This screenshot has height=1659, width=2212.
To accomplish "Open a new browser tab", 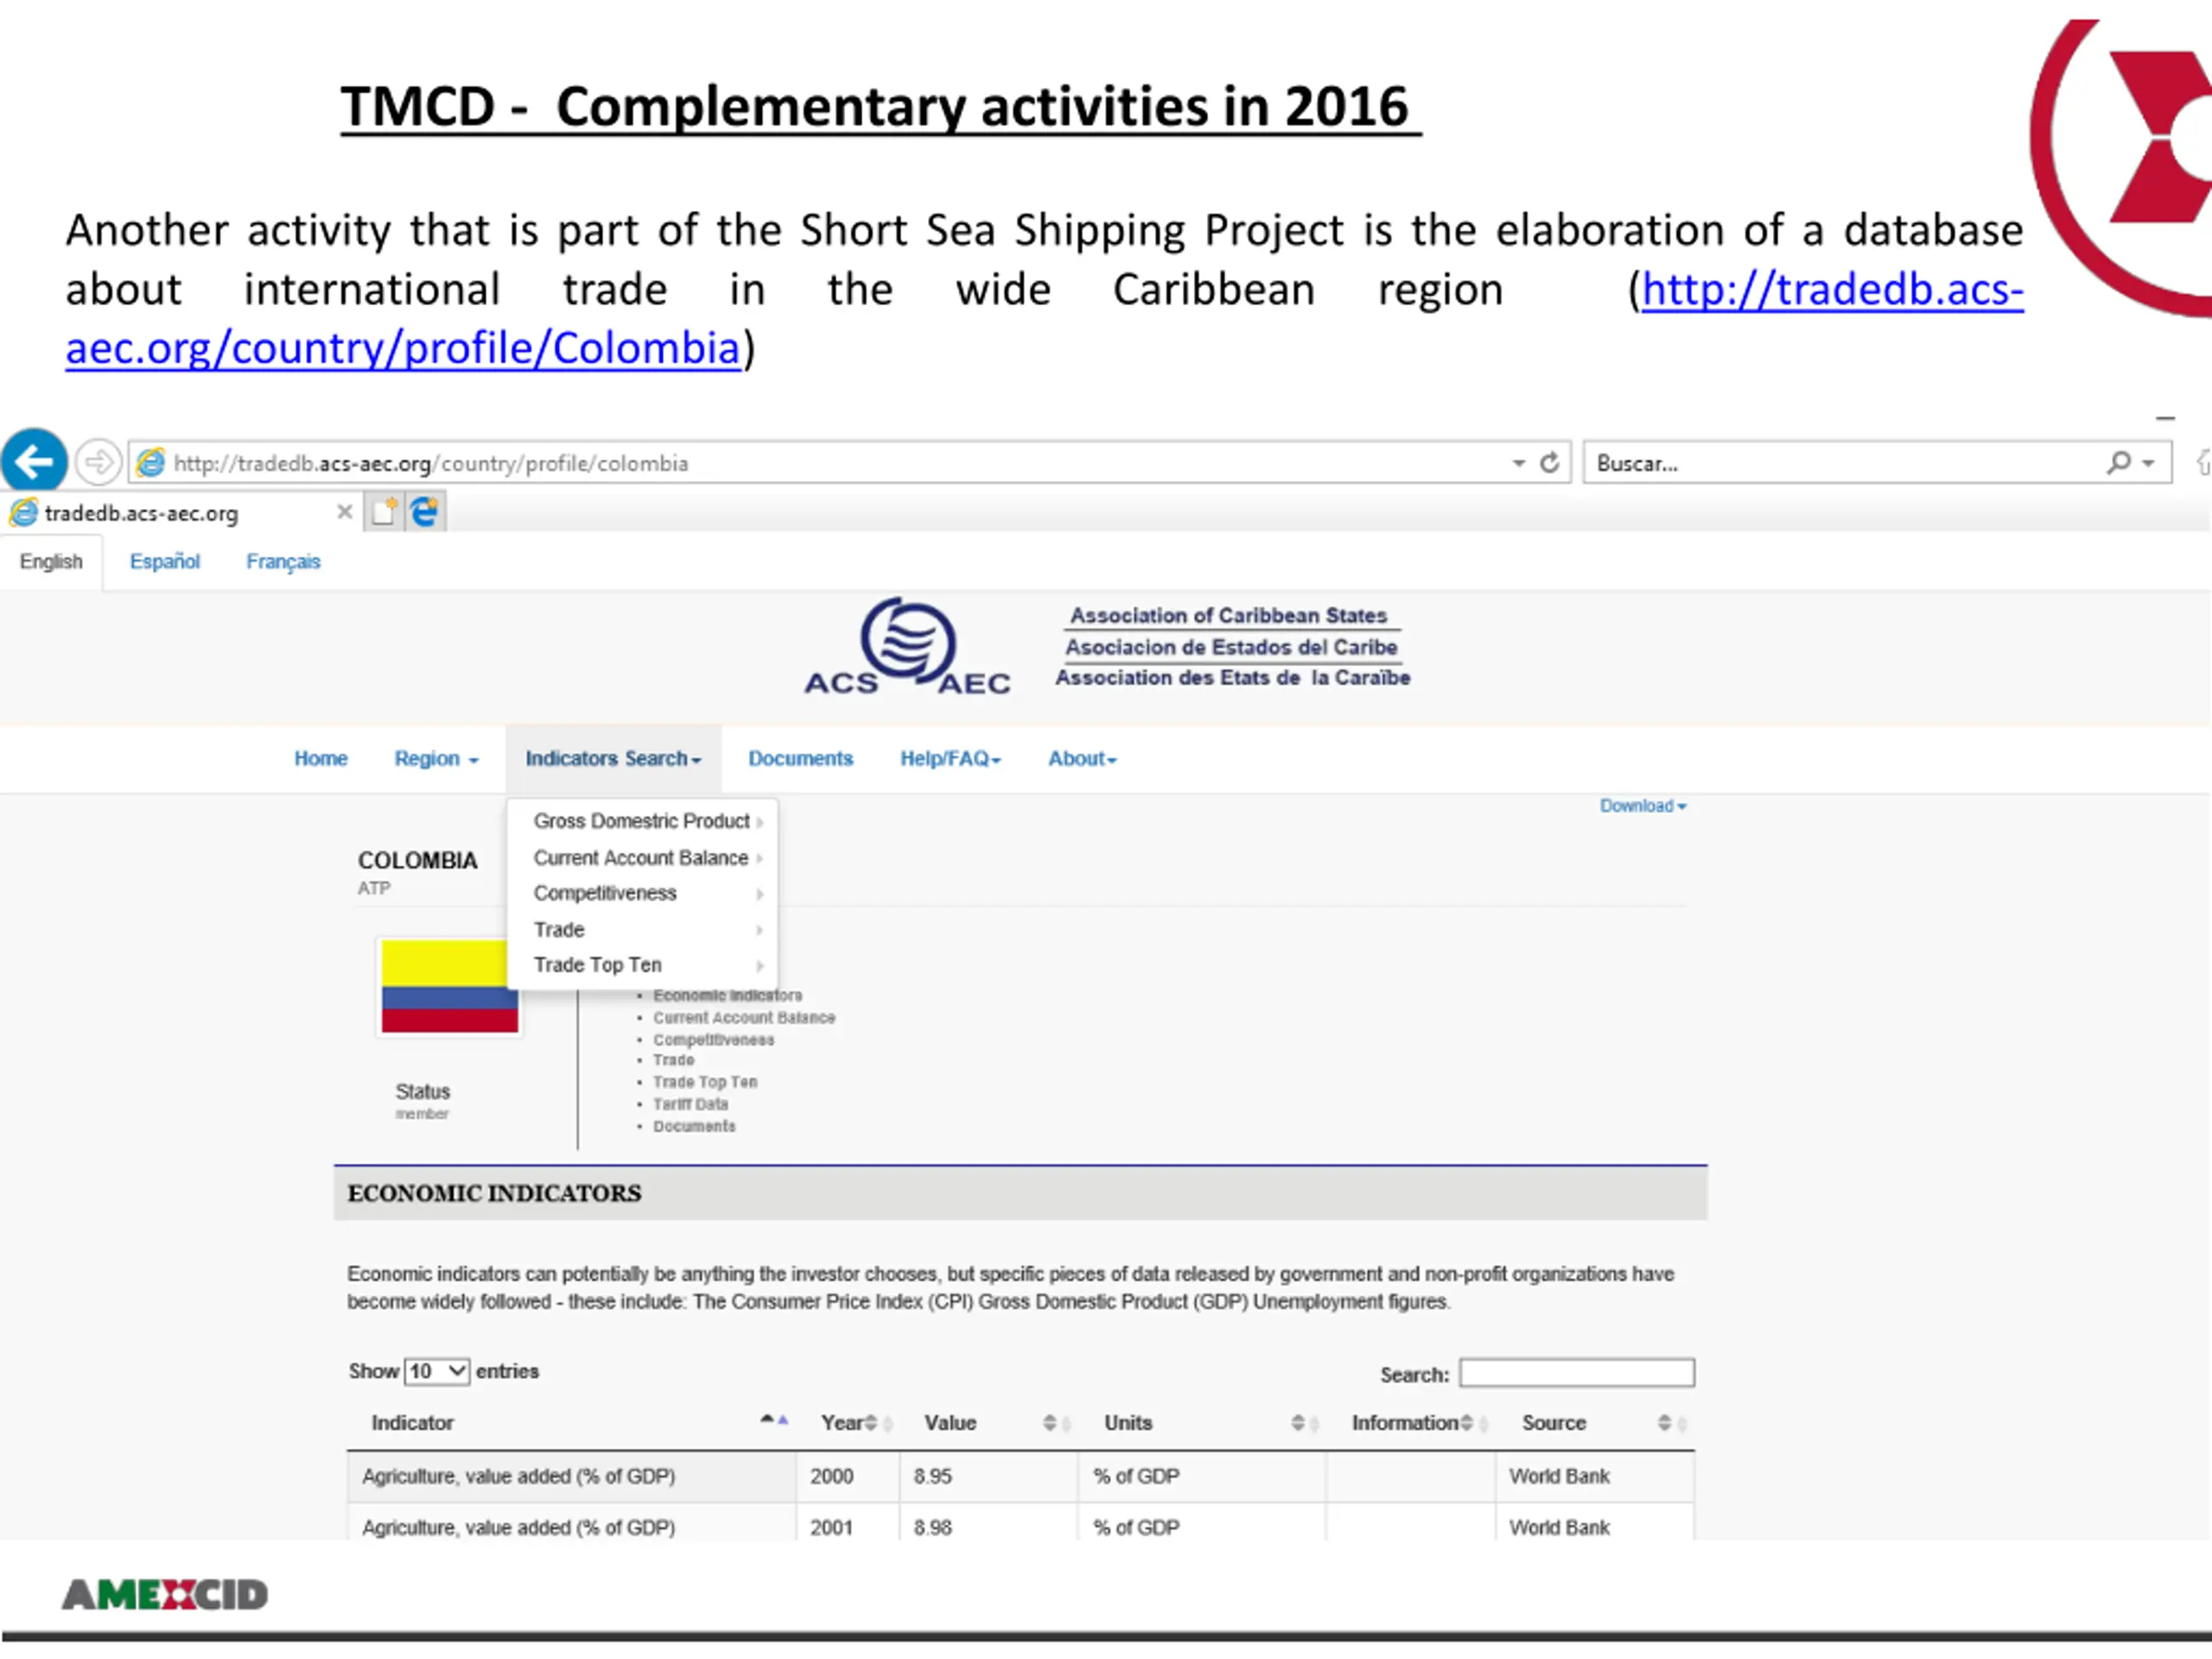I will pyautogui.click(x=384, y=512).
